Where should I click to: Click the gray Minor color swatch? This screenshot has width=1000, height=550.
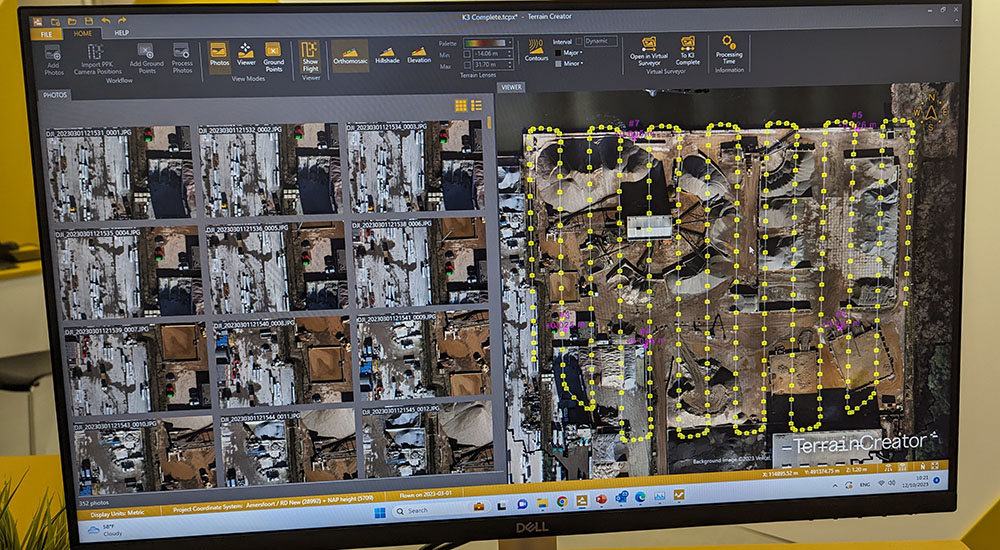point(558,64)
